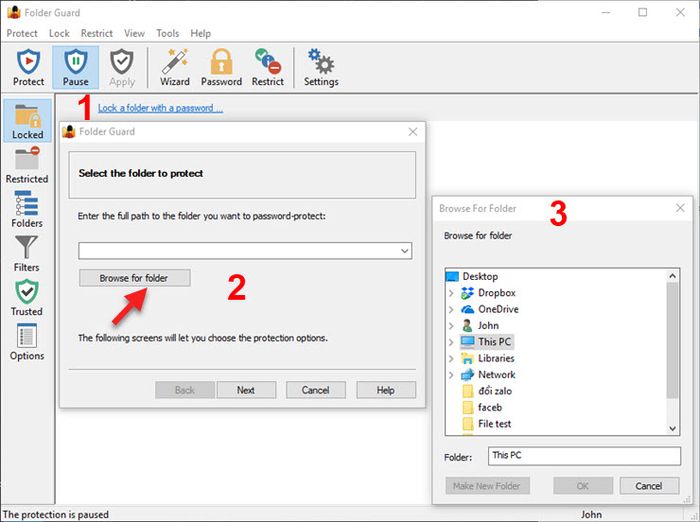This screenshot has width=700, height=522.
Task: Open the View menu
Action: [134, 33]
